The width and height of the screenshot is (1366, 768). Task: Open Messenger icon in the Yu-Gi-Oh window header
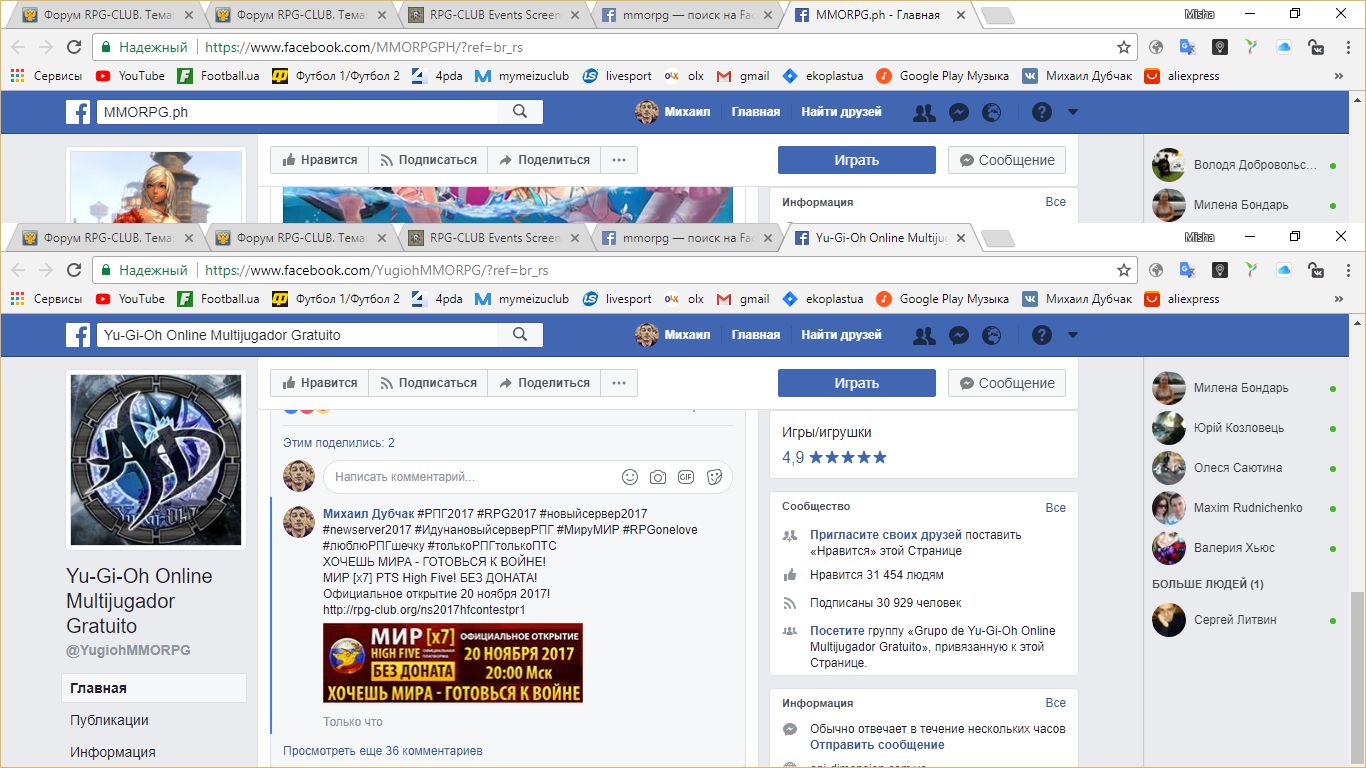[x=958, y=335]
